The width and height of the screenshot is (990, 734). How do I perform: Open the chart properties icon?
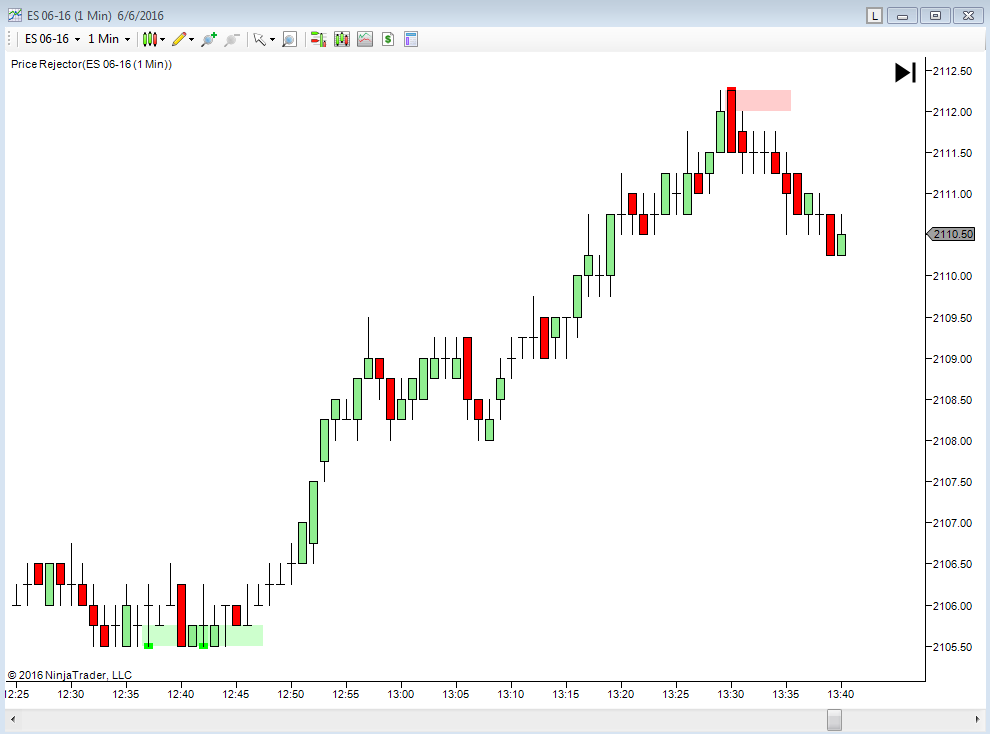point(410,39)
